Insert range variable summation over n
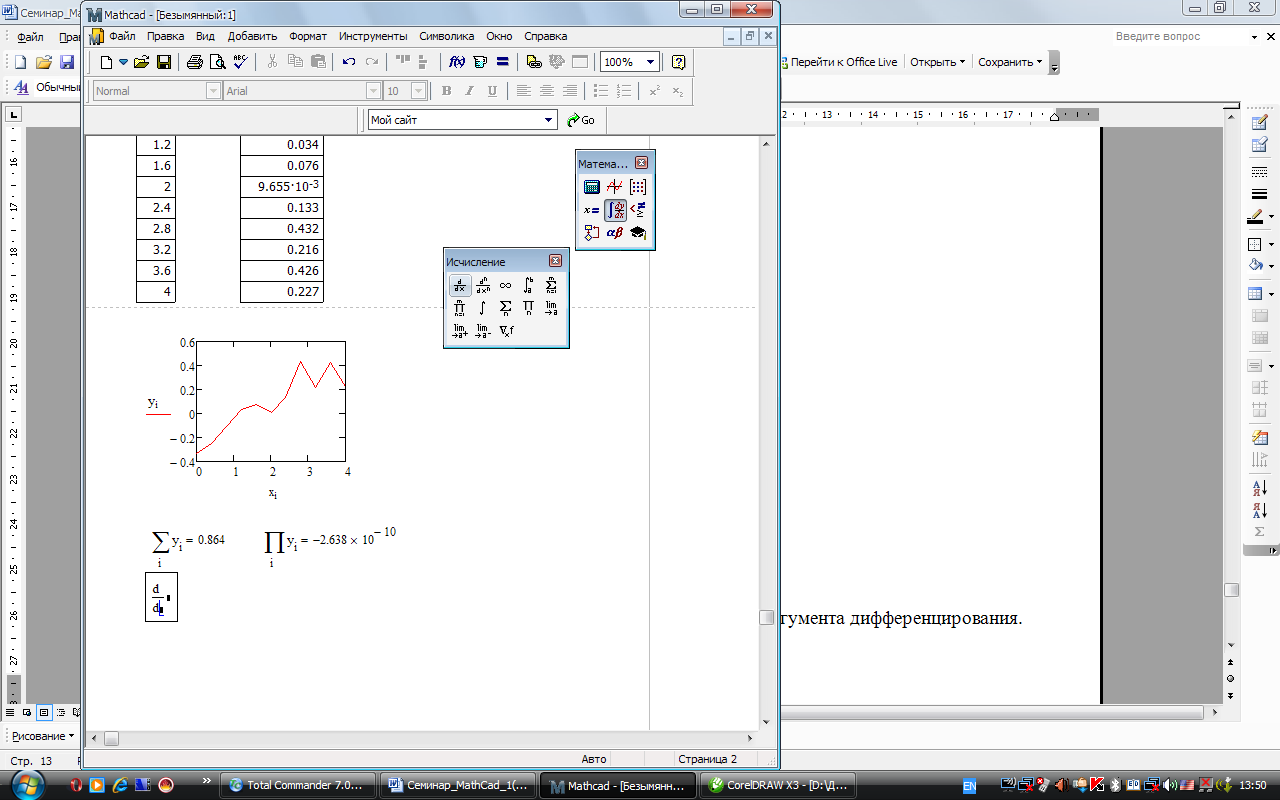Screen dimensions: 1280x800 tap(506, 308)
